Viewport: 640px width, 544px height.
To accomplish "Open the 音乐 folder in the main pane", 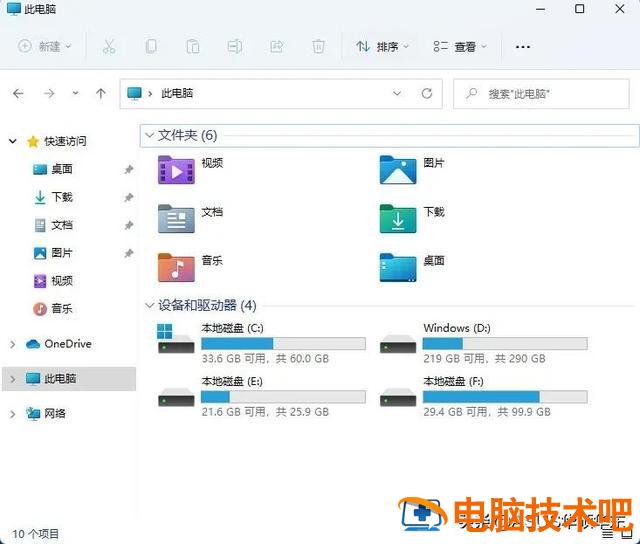I will click(x=176, y=268).
